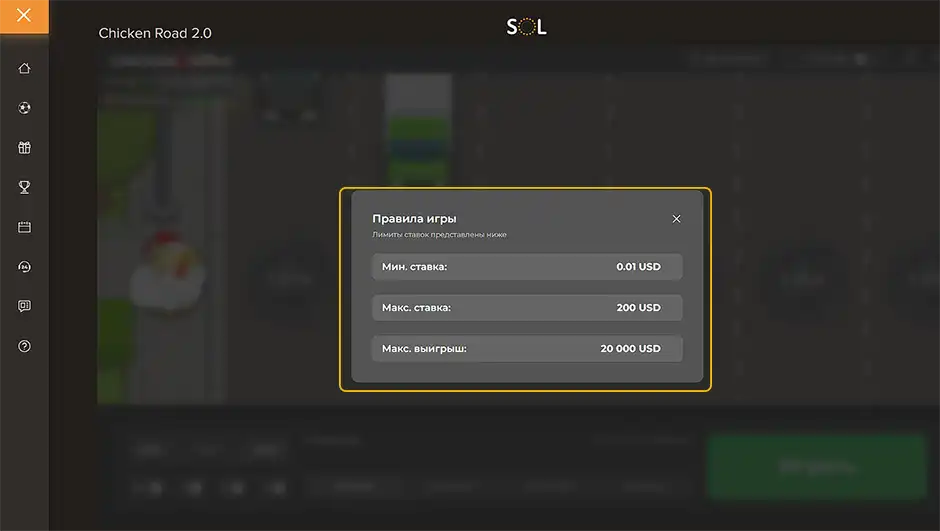Open the trophy tournaments icon
Image resolution: width=940 pixels, height=531 pixels.
tap(24, 187)
